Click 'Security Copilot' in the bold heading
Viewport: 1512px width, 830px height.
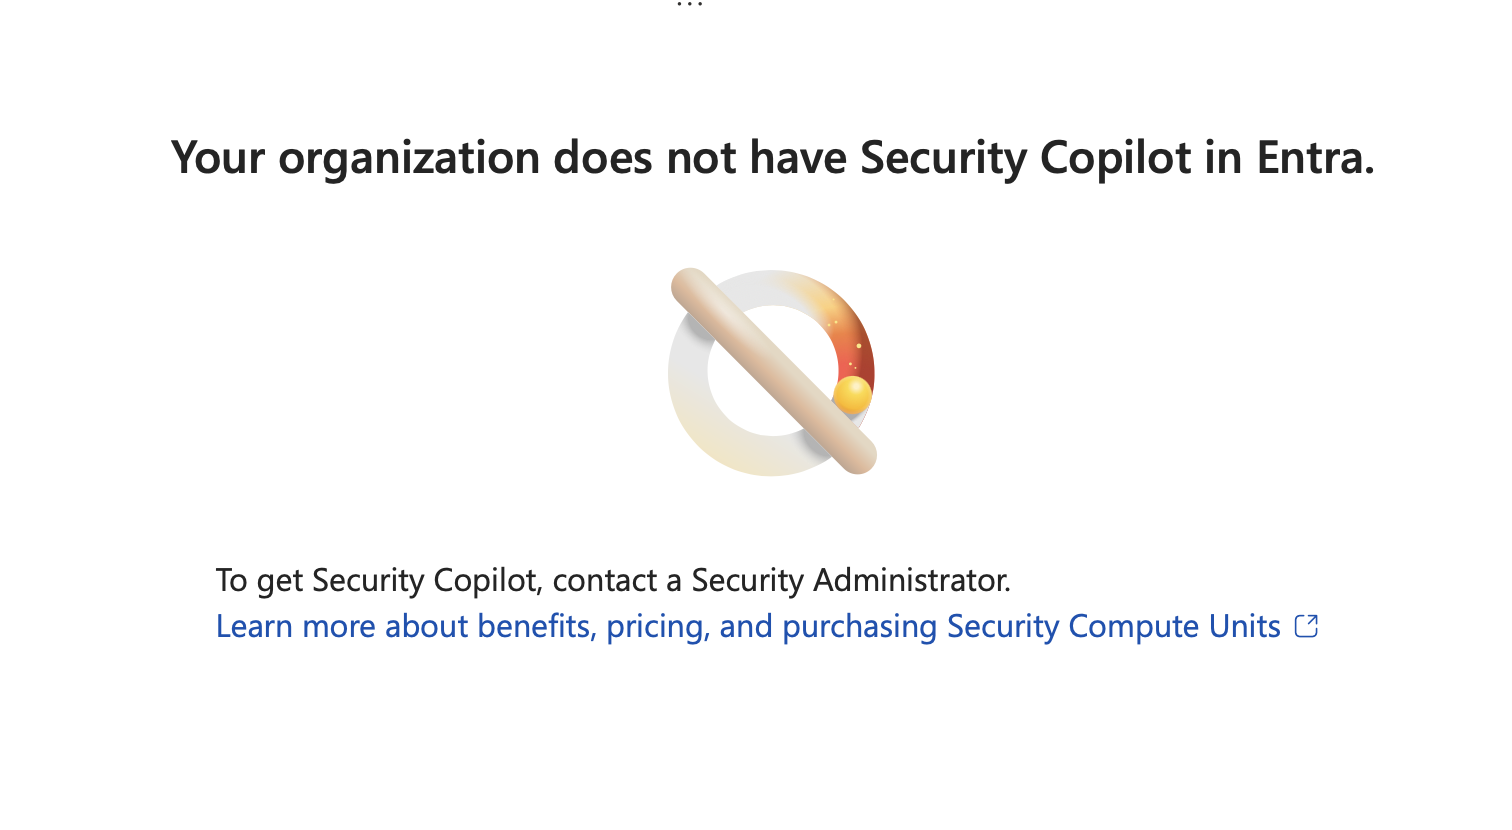(1026, 158)
